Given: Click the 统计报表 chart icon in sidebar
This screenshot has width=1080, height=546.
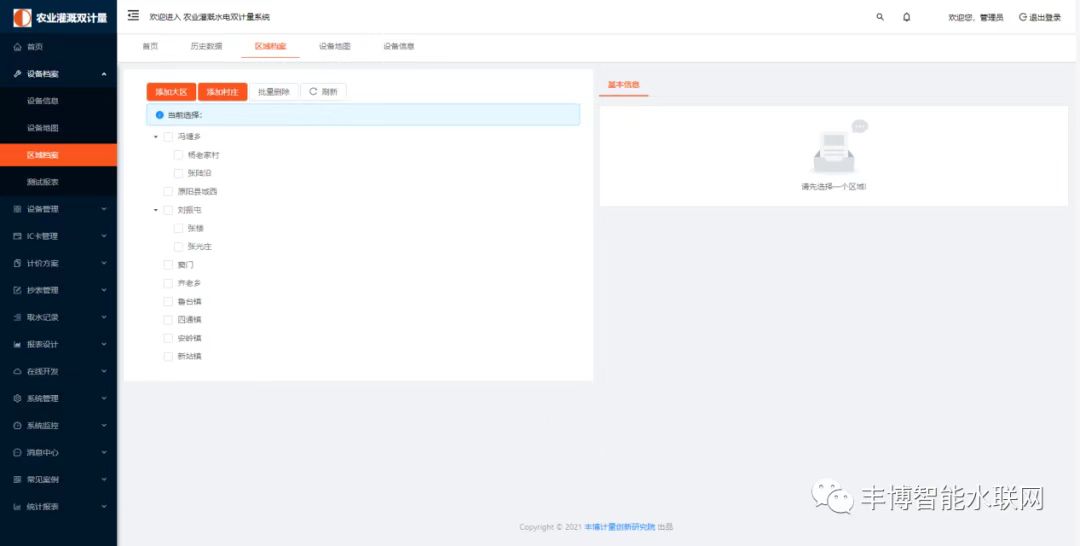Looking at the screenshot, I should pos(17,506).
